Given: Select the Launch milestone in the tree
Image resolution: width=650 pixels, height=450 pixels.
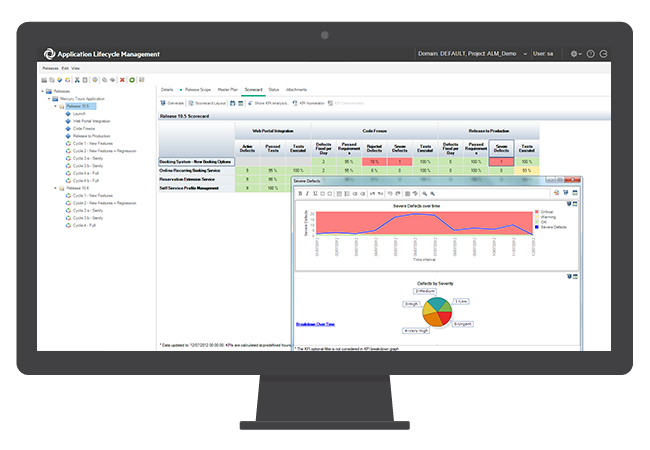Looking at the screenshot, I should [x=79, y=114].
